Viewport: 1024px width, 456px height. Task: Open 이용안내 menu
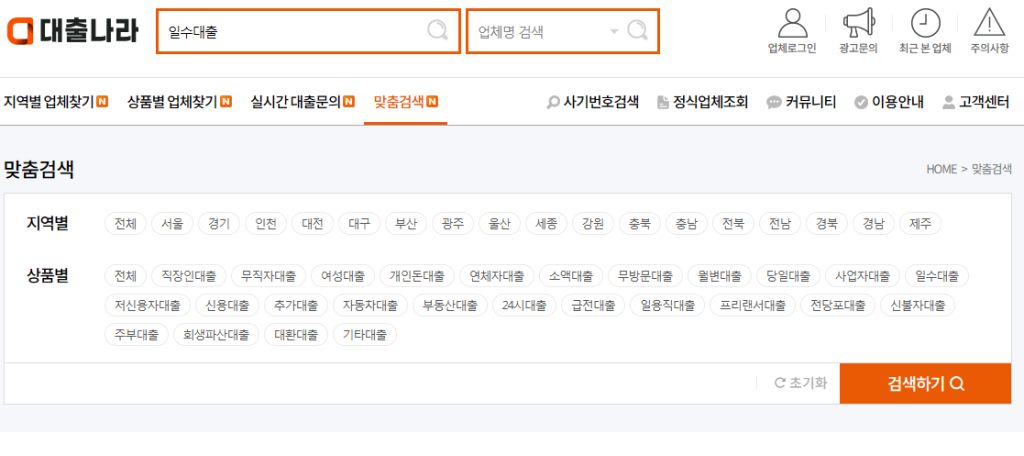tap(889, 102)
